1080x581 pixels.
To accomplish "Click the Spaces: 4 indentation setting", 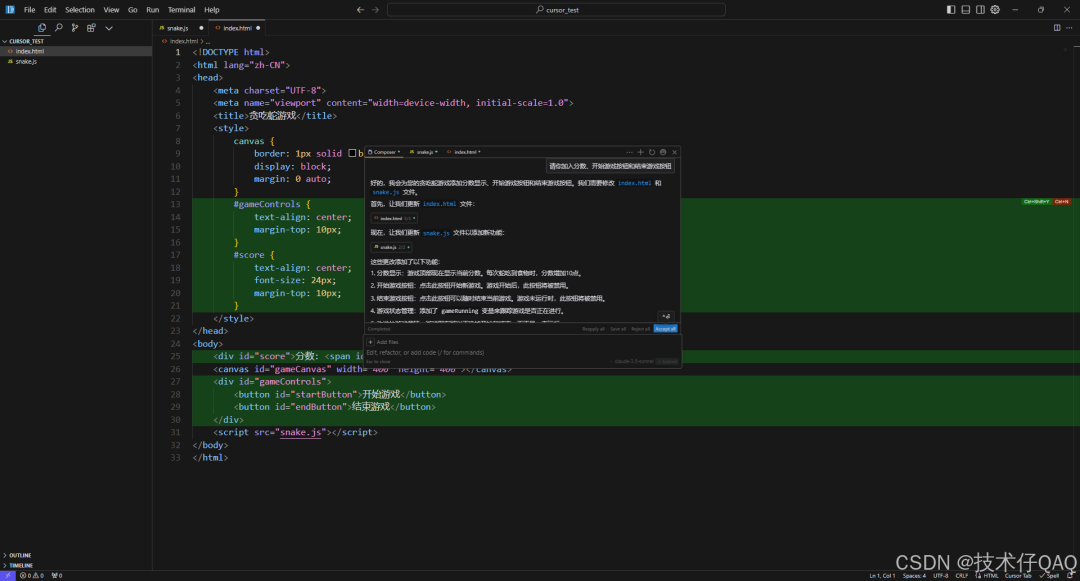I will coord(915,575).
